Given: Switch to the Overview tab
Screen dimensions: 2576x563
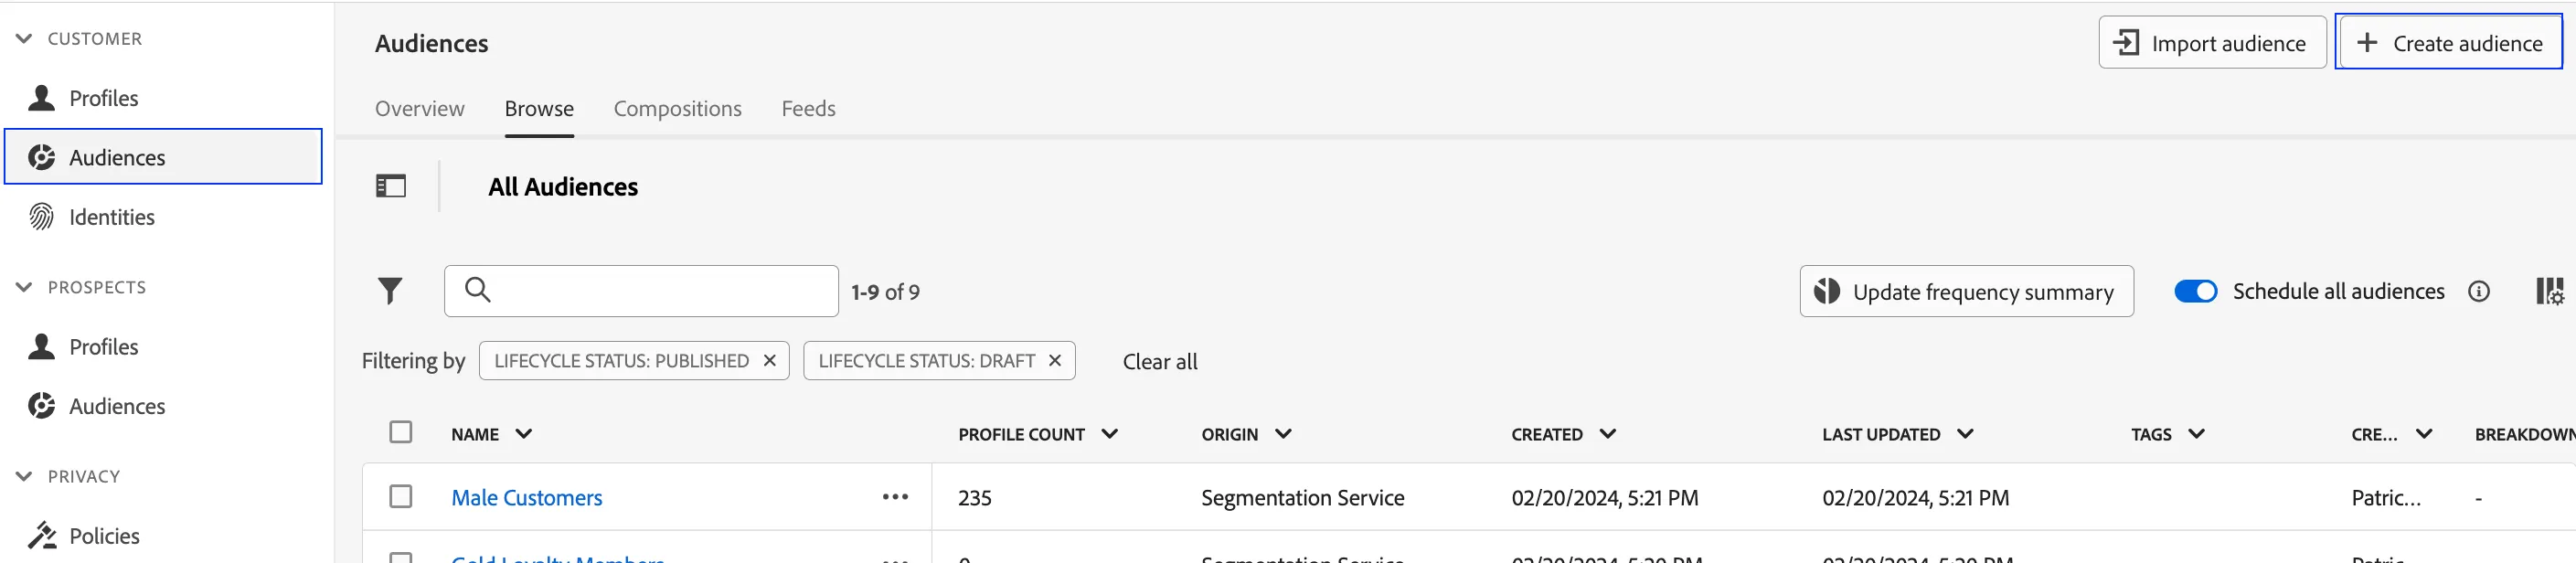Looking at the screenshot, I should pyautogui.click(x=419, y=108).
